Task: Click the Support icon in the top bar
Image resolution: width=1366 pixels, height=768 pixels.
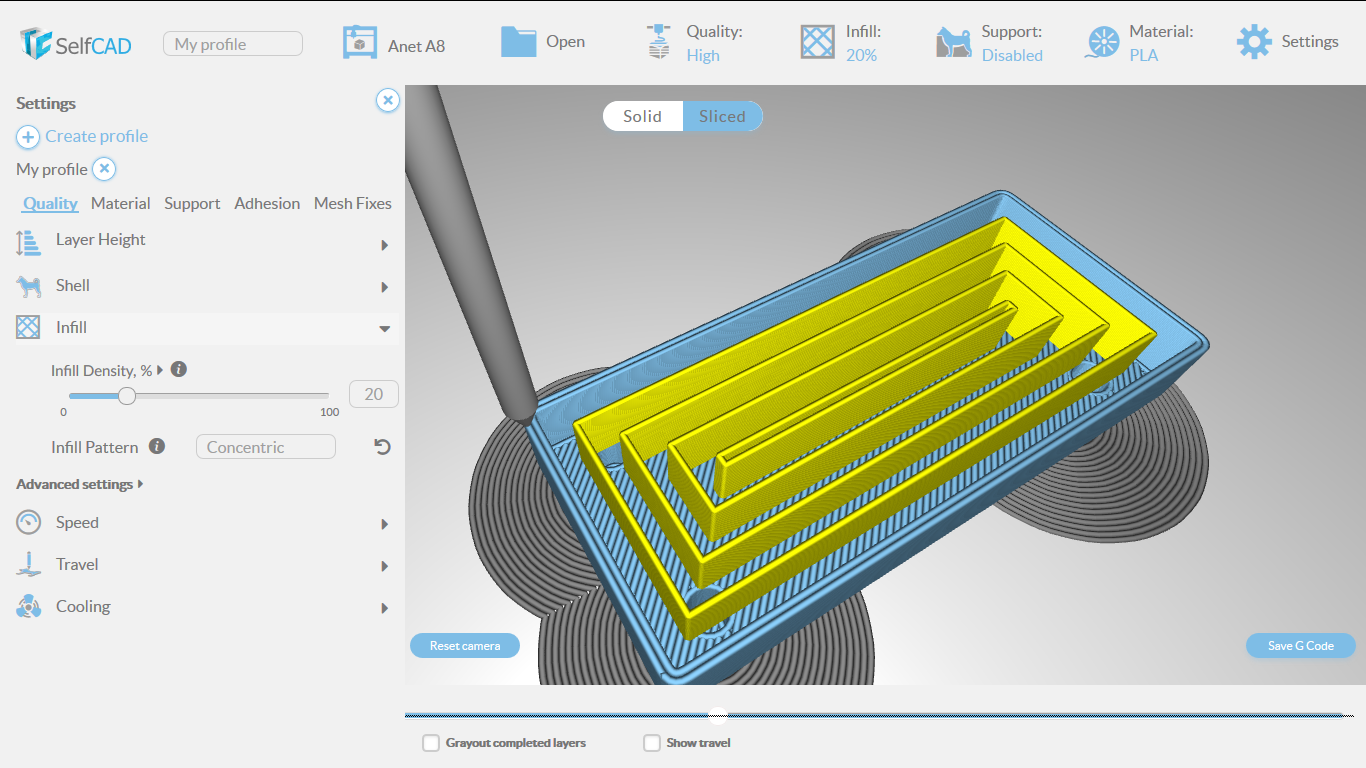Action: 954,42
